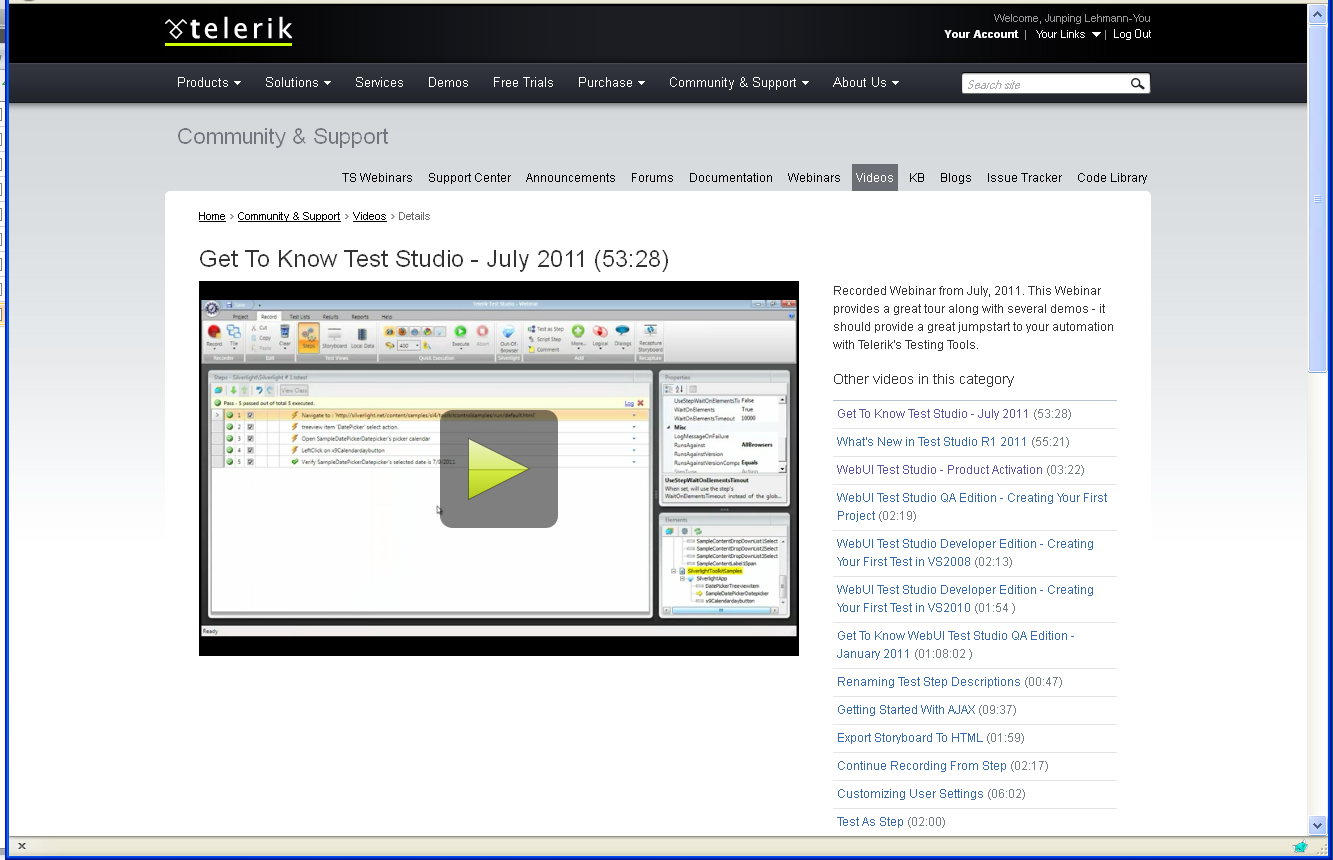Click the Videos breadcrumb link
Screen dimensions: 1333x860
point(369,216)
